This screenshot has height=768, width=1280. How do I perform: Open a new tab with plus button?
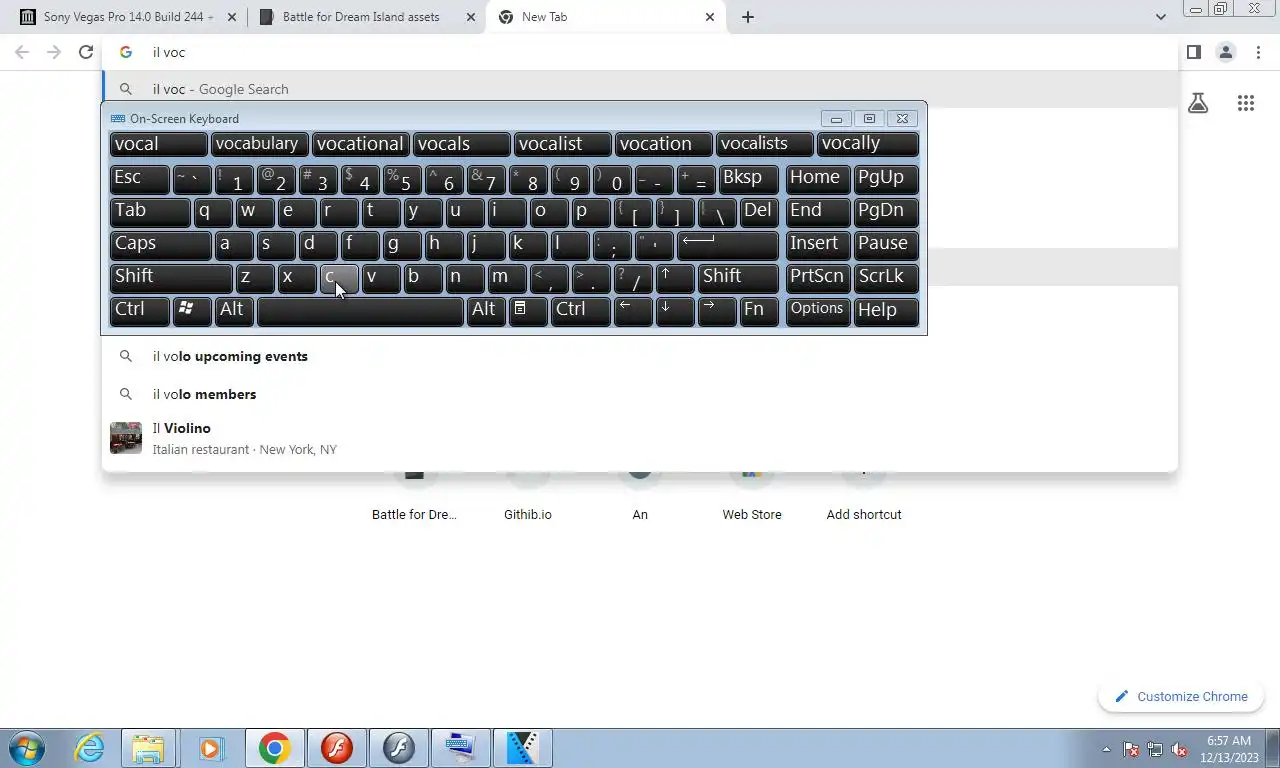(747, 17)
